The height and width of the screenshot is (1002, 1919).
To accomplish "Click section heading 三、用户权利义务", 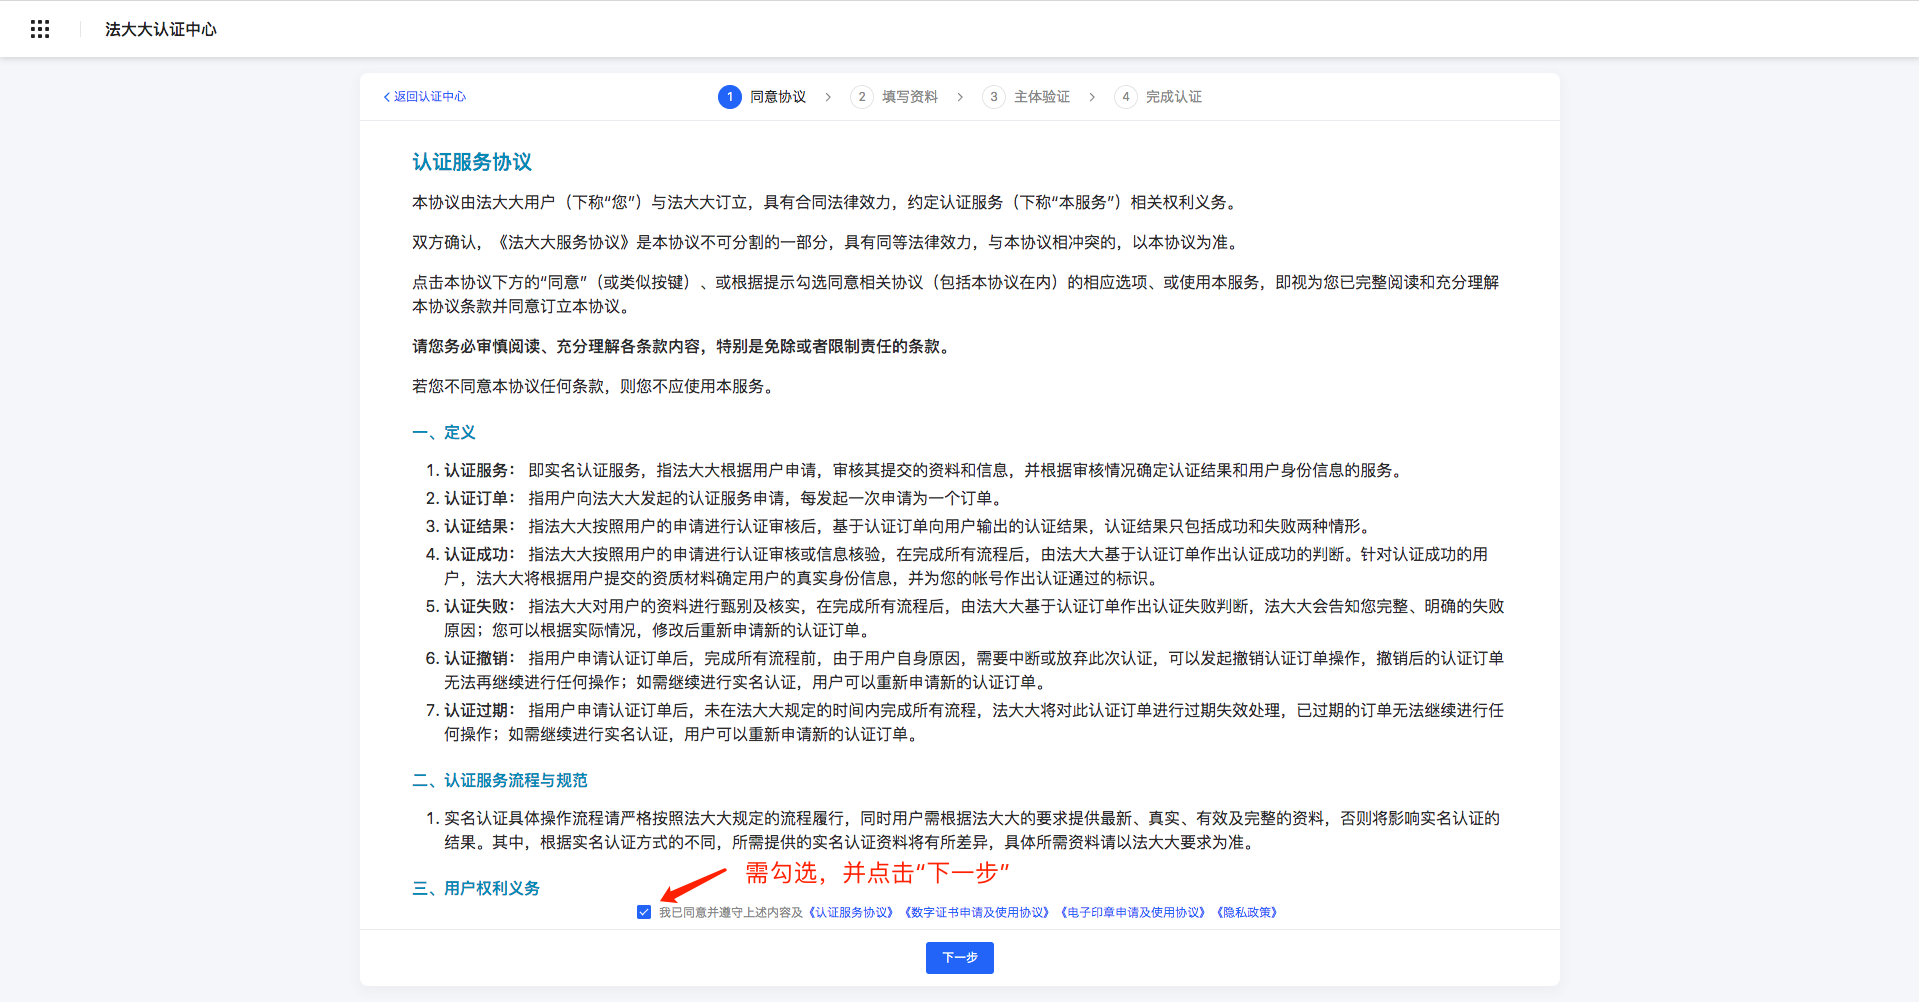I will 476,888.
